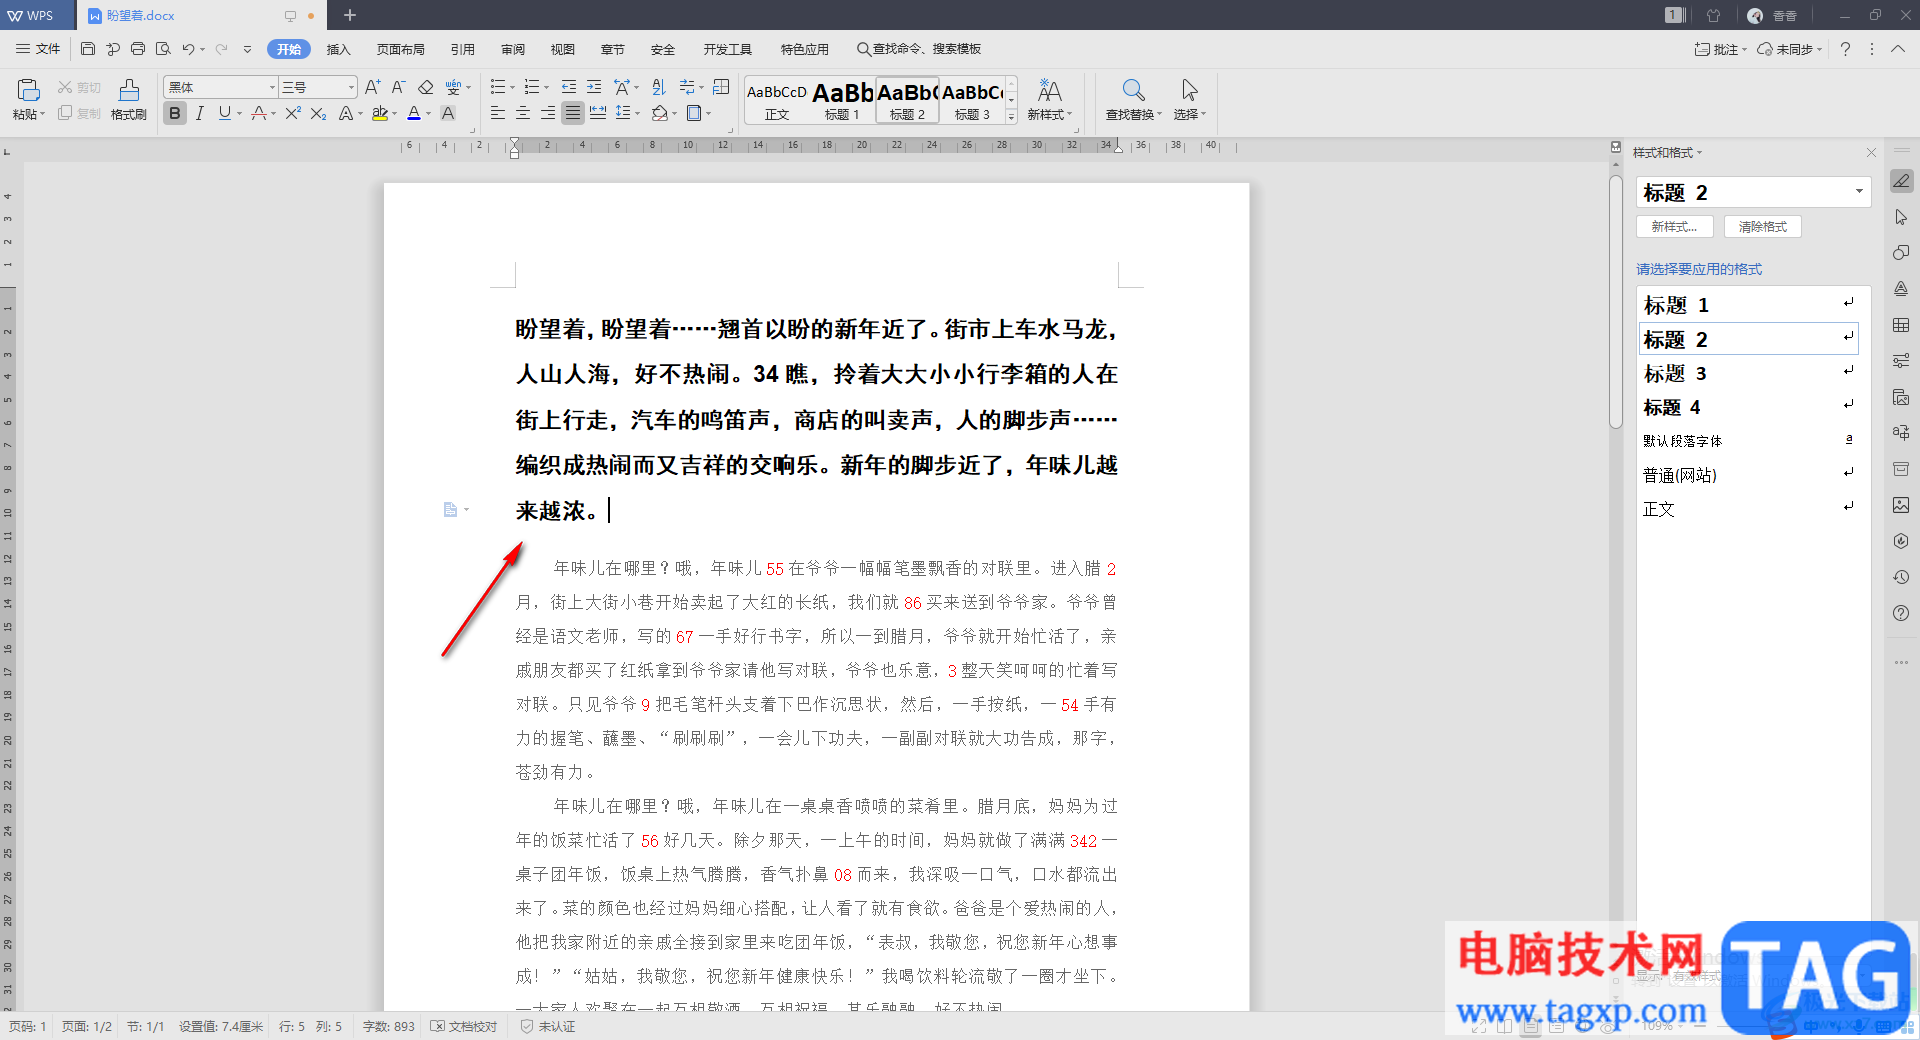Decrease font size with A- icon
The width and height of the screenshot is (1920, 1040).
pyautogui.click(x=398, y=88)
